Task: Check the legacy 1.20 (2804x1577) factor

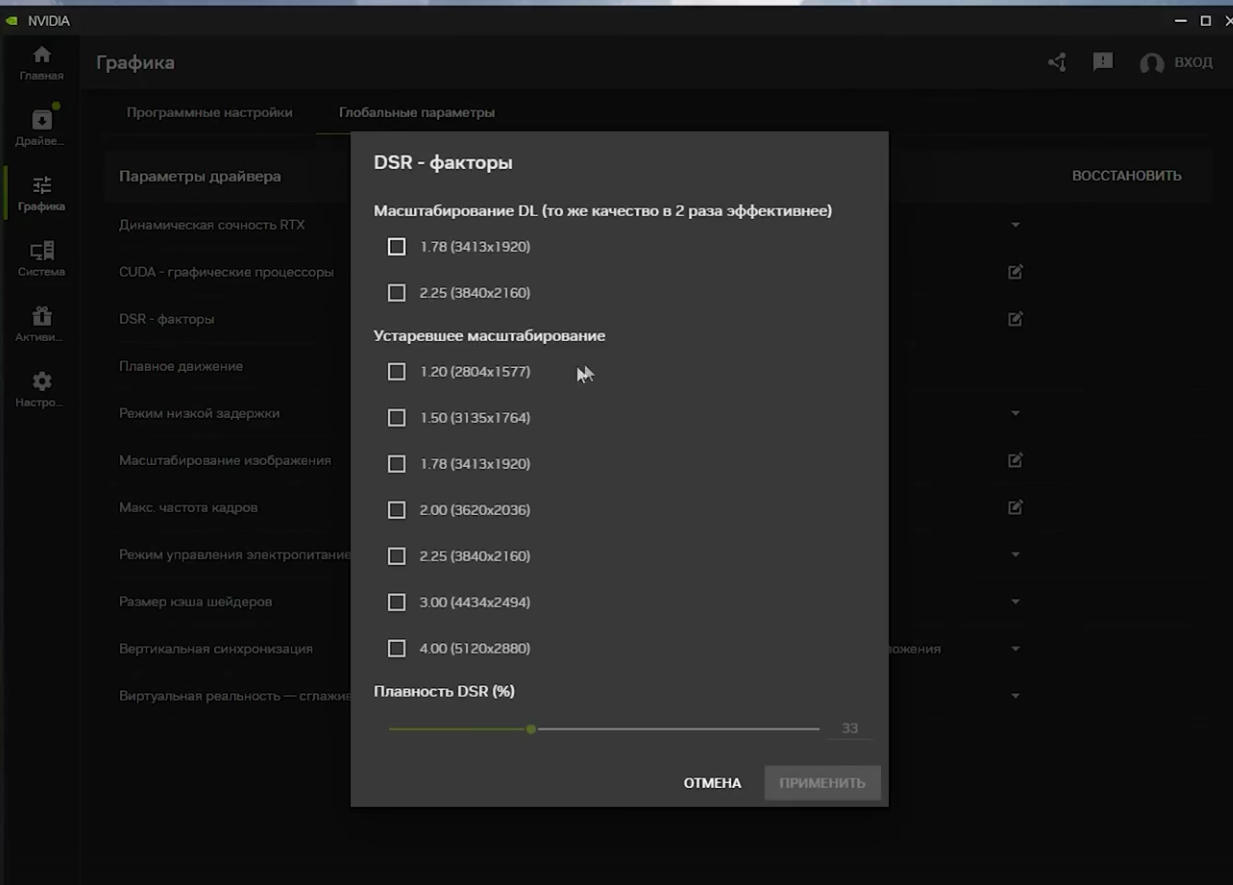Action: click(x=397, y=372)
